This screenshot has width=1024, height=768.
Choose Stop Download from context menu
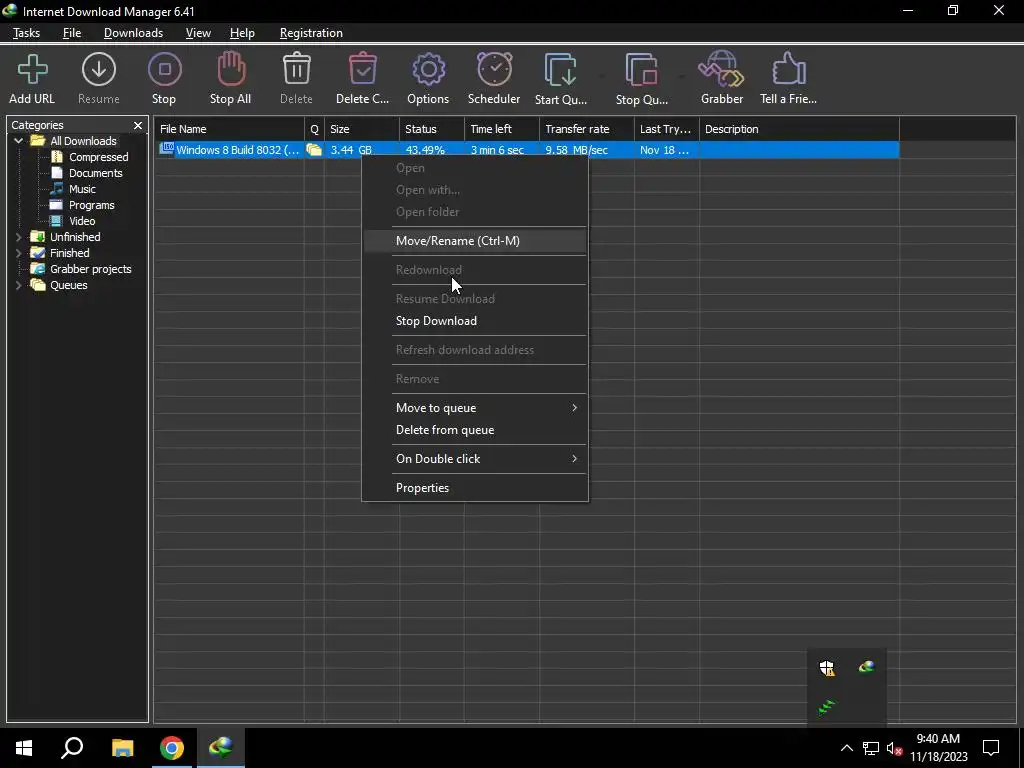click(475, 321)
